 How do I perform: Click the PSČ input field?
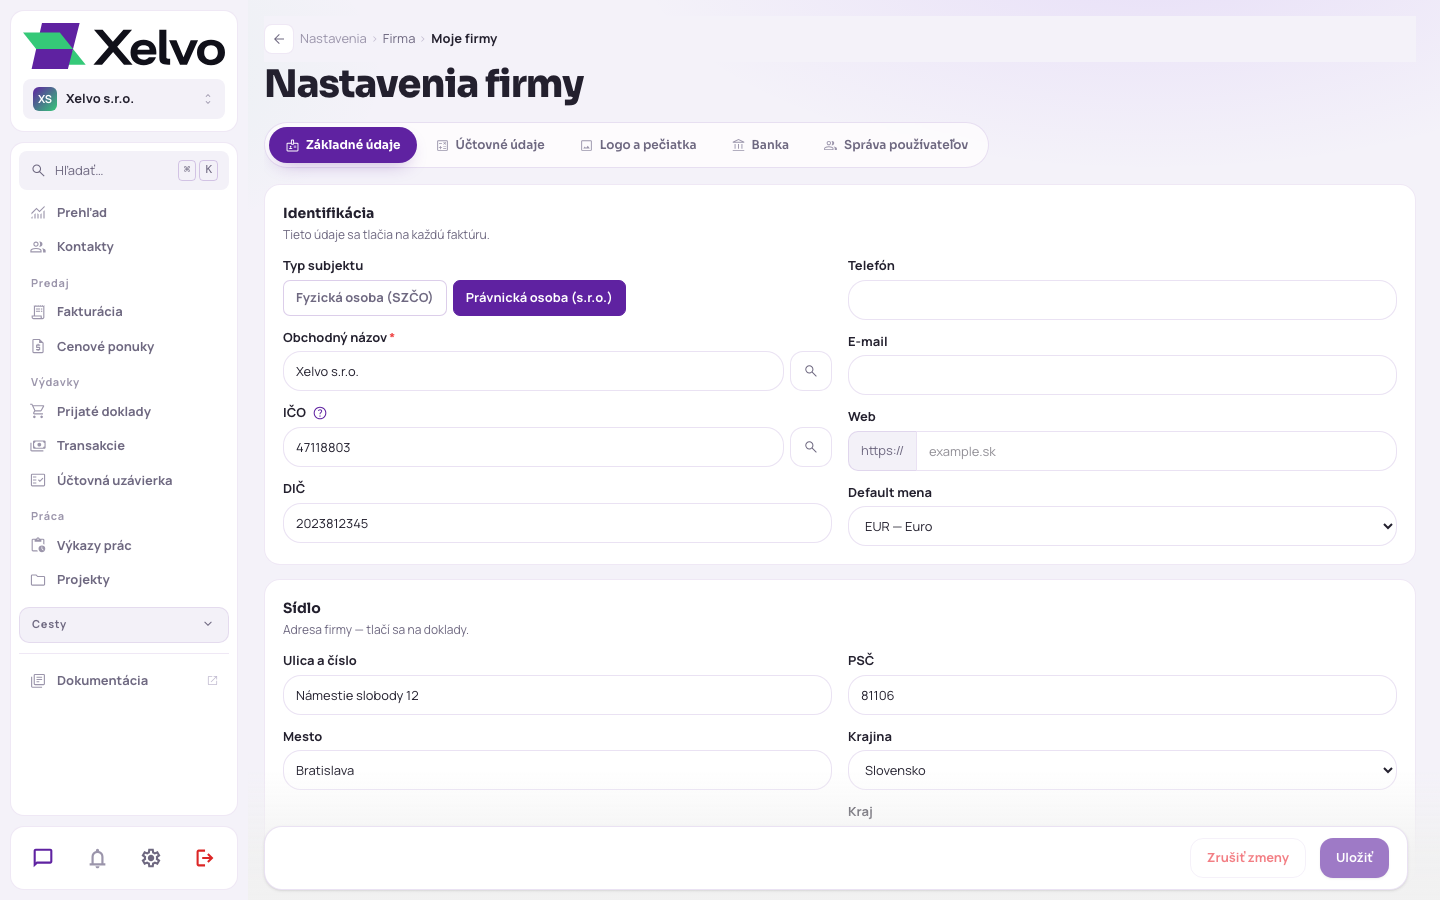click(x=1122, y=695)
